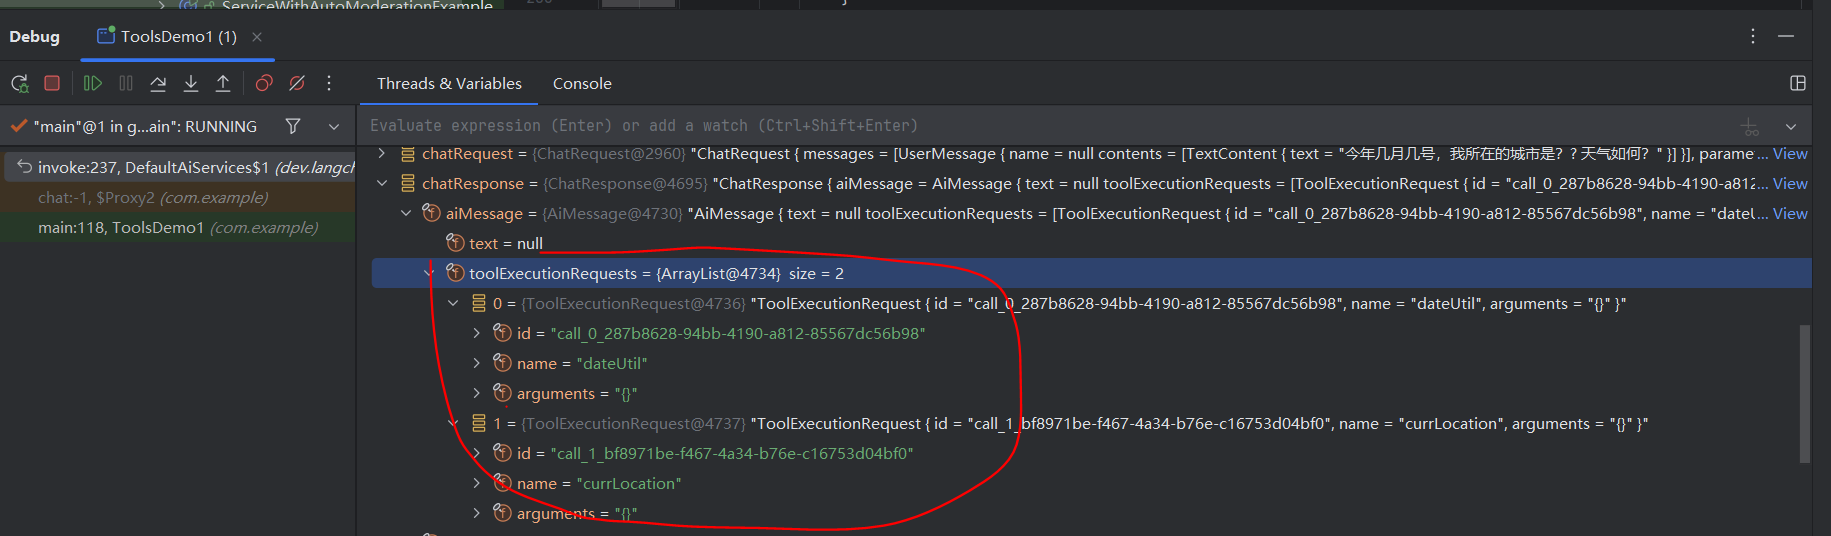Select toolExecutionRequests ArrayList size 2 row
This screenshot has height=536, width=1831.
click(1091, 273)
